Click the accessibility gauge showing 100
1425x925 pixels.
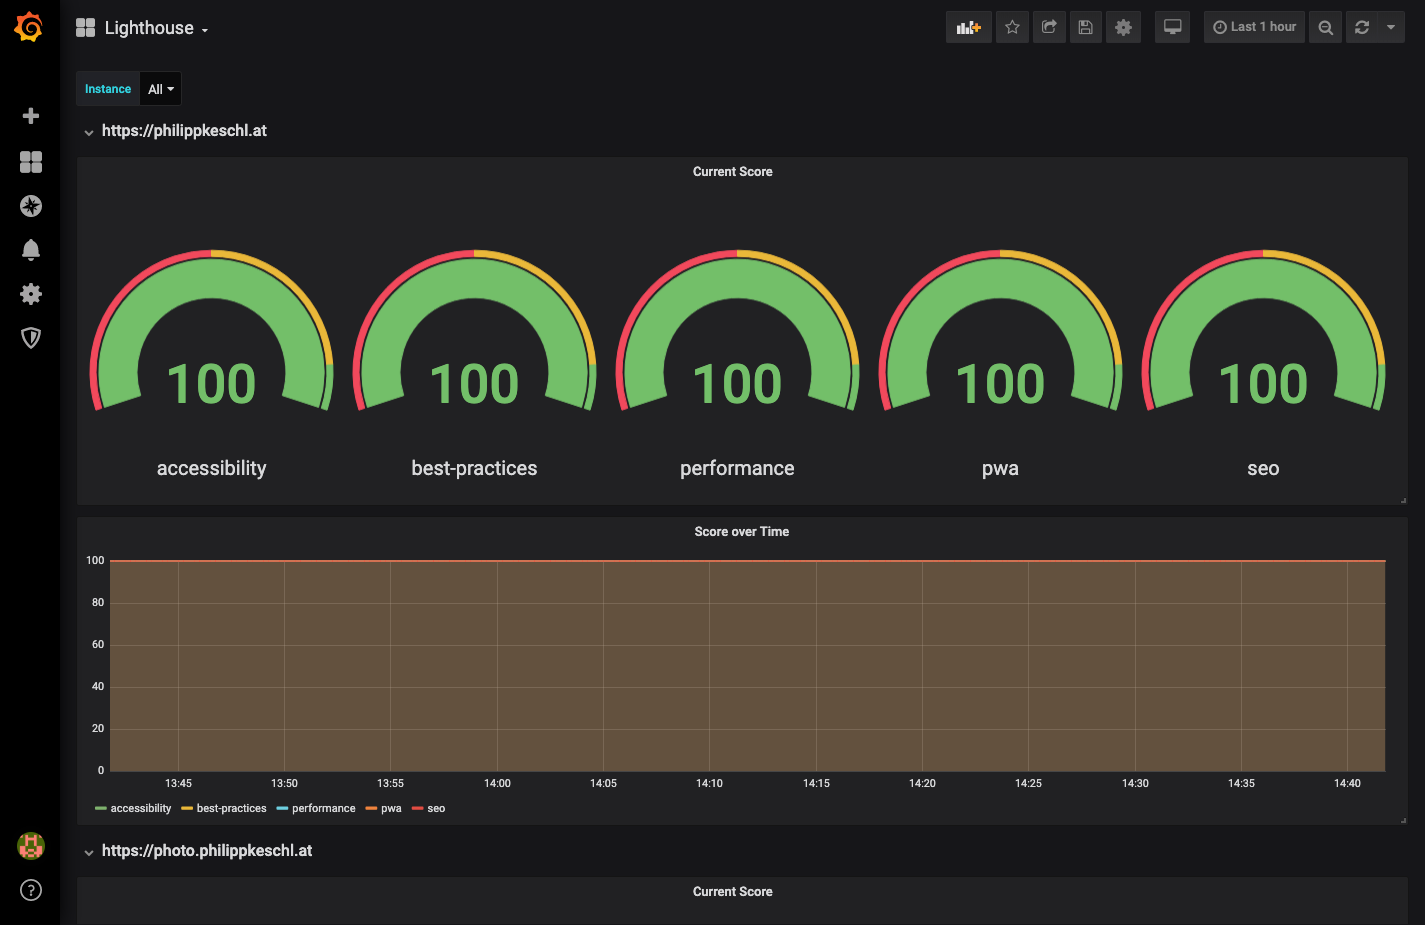click(212, 332)
